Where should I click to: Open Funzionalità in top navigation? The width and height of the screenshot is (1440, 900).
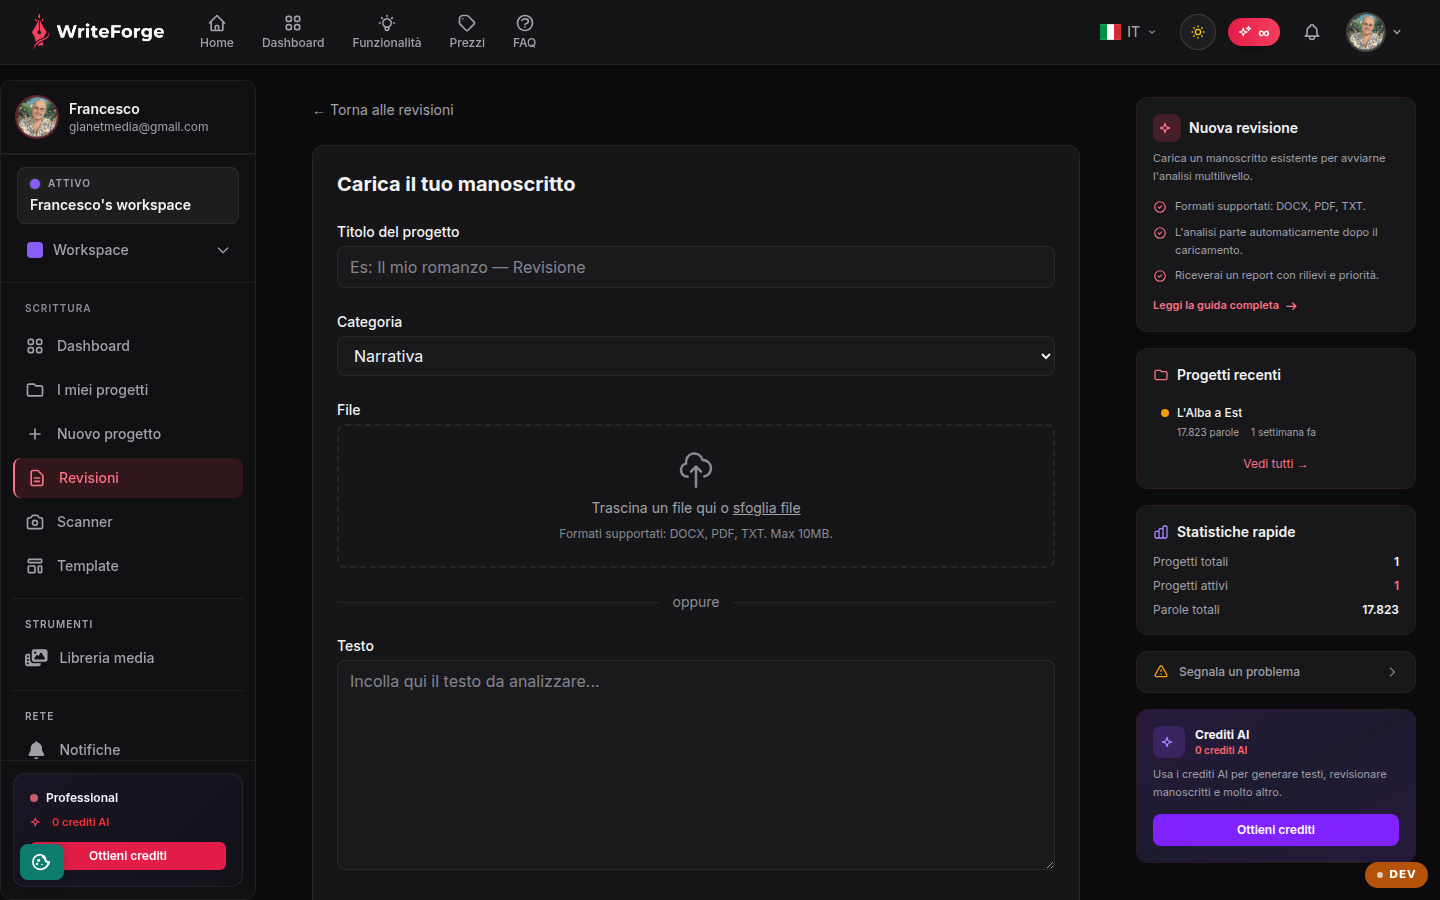pos(387,32)
